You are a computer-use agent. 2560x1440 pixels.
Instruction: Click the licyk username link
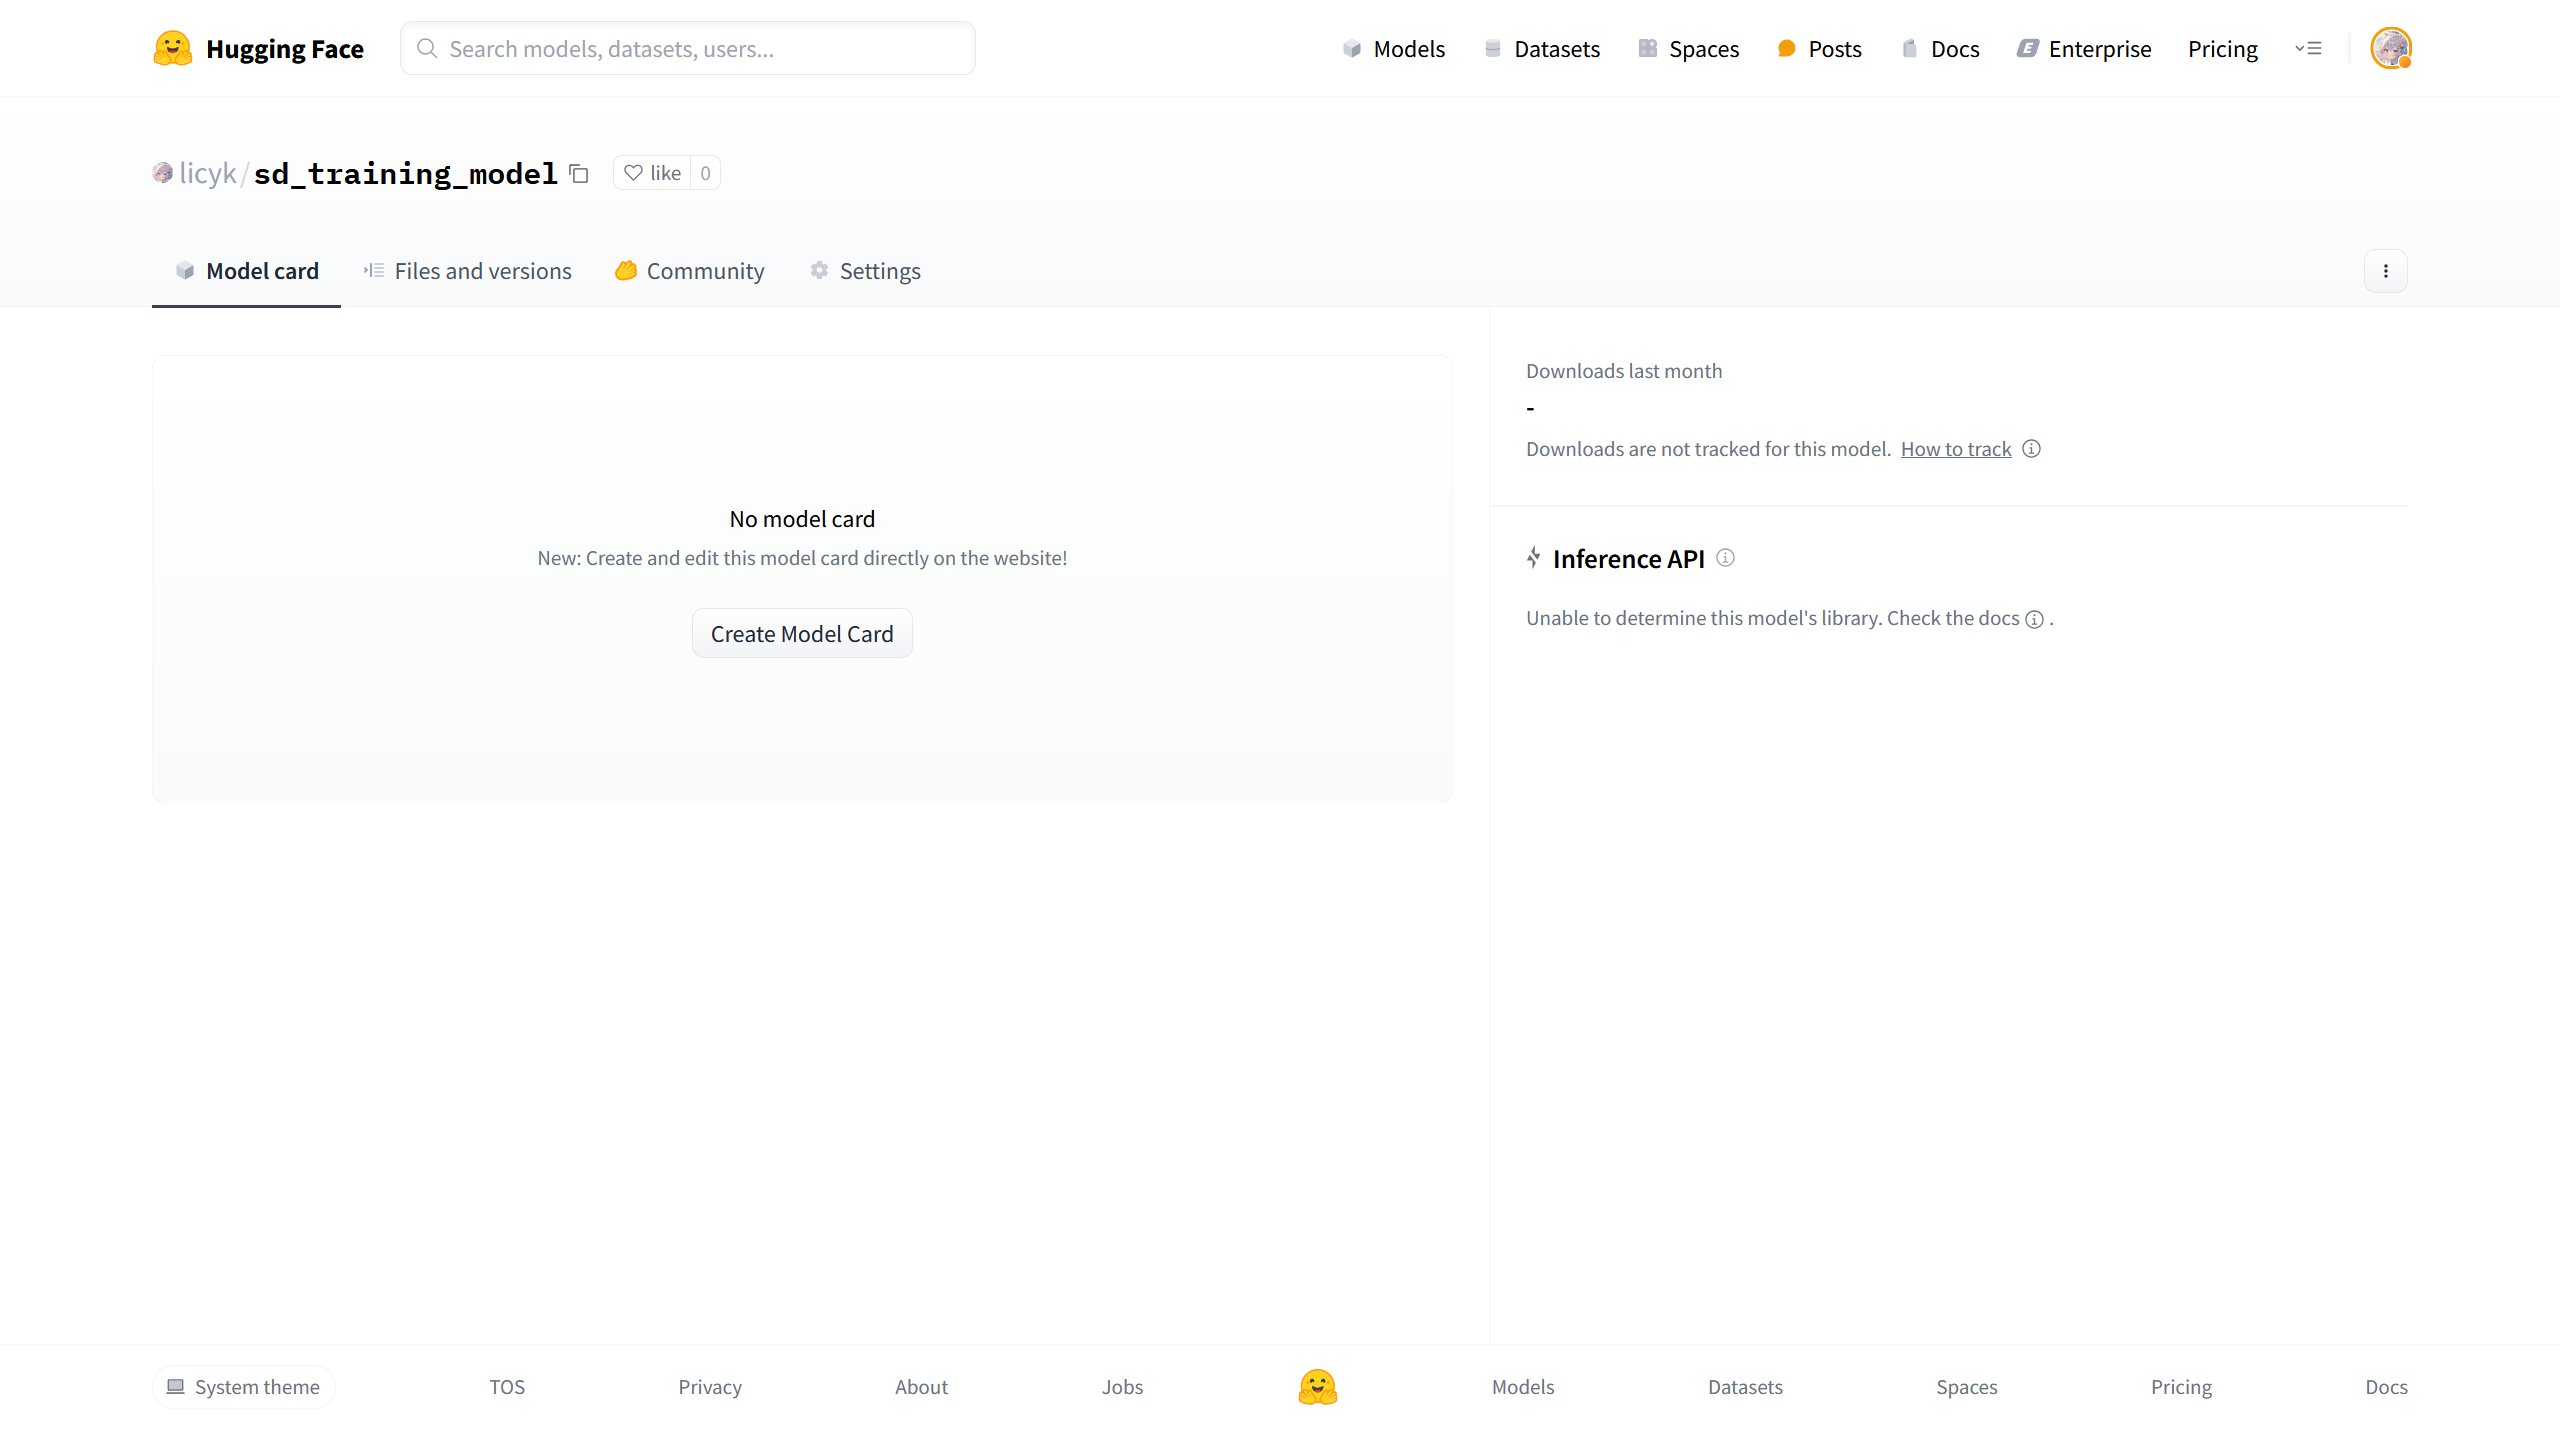[207, 173]
